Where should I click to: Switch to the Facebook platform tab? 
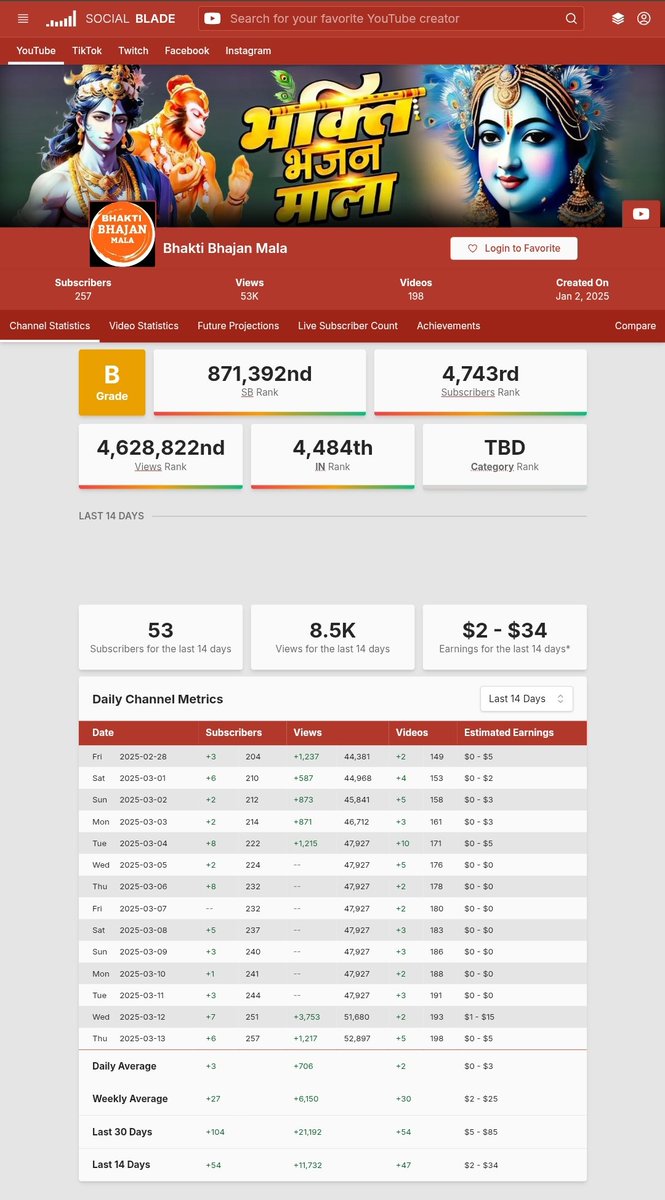point(187,50)
